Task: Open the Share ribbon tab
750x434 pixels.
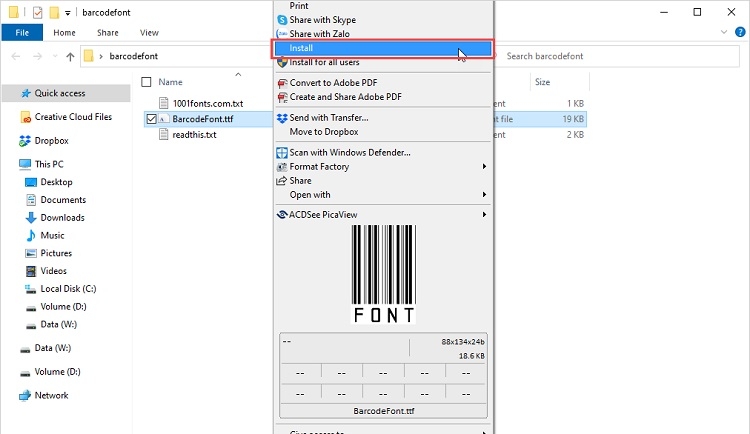Action: (108, 33)
